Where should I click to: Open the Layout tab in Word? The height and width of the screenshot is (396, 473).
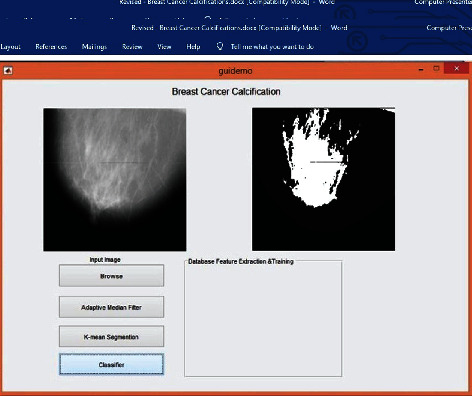(10, 47)
